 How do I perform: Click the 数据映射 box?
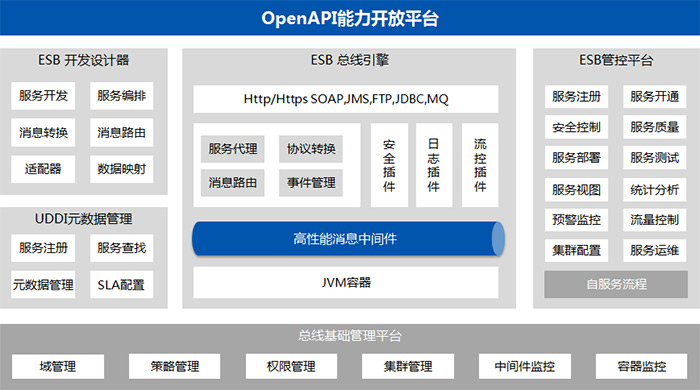tap(121, 169)
